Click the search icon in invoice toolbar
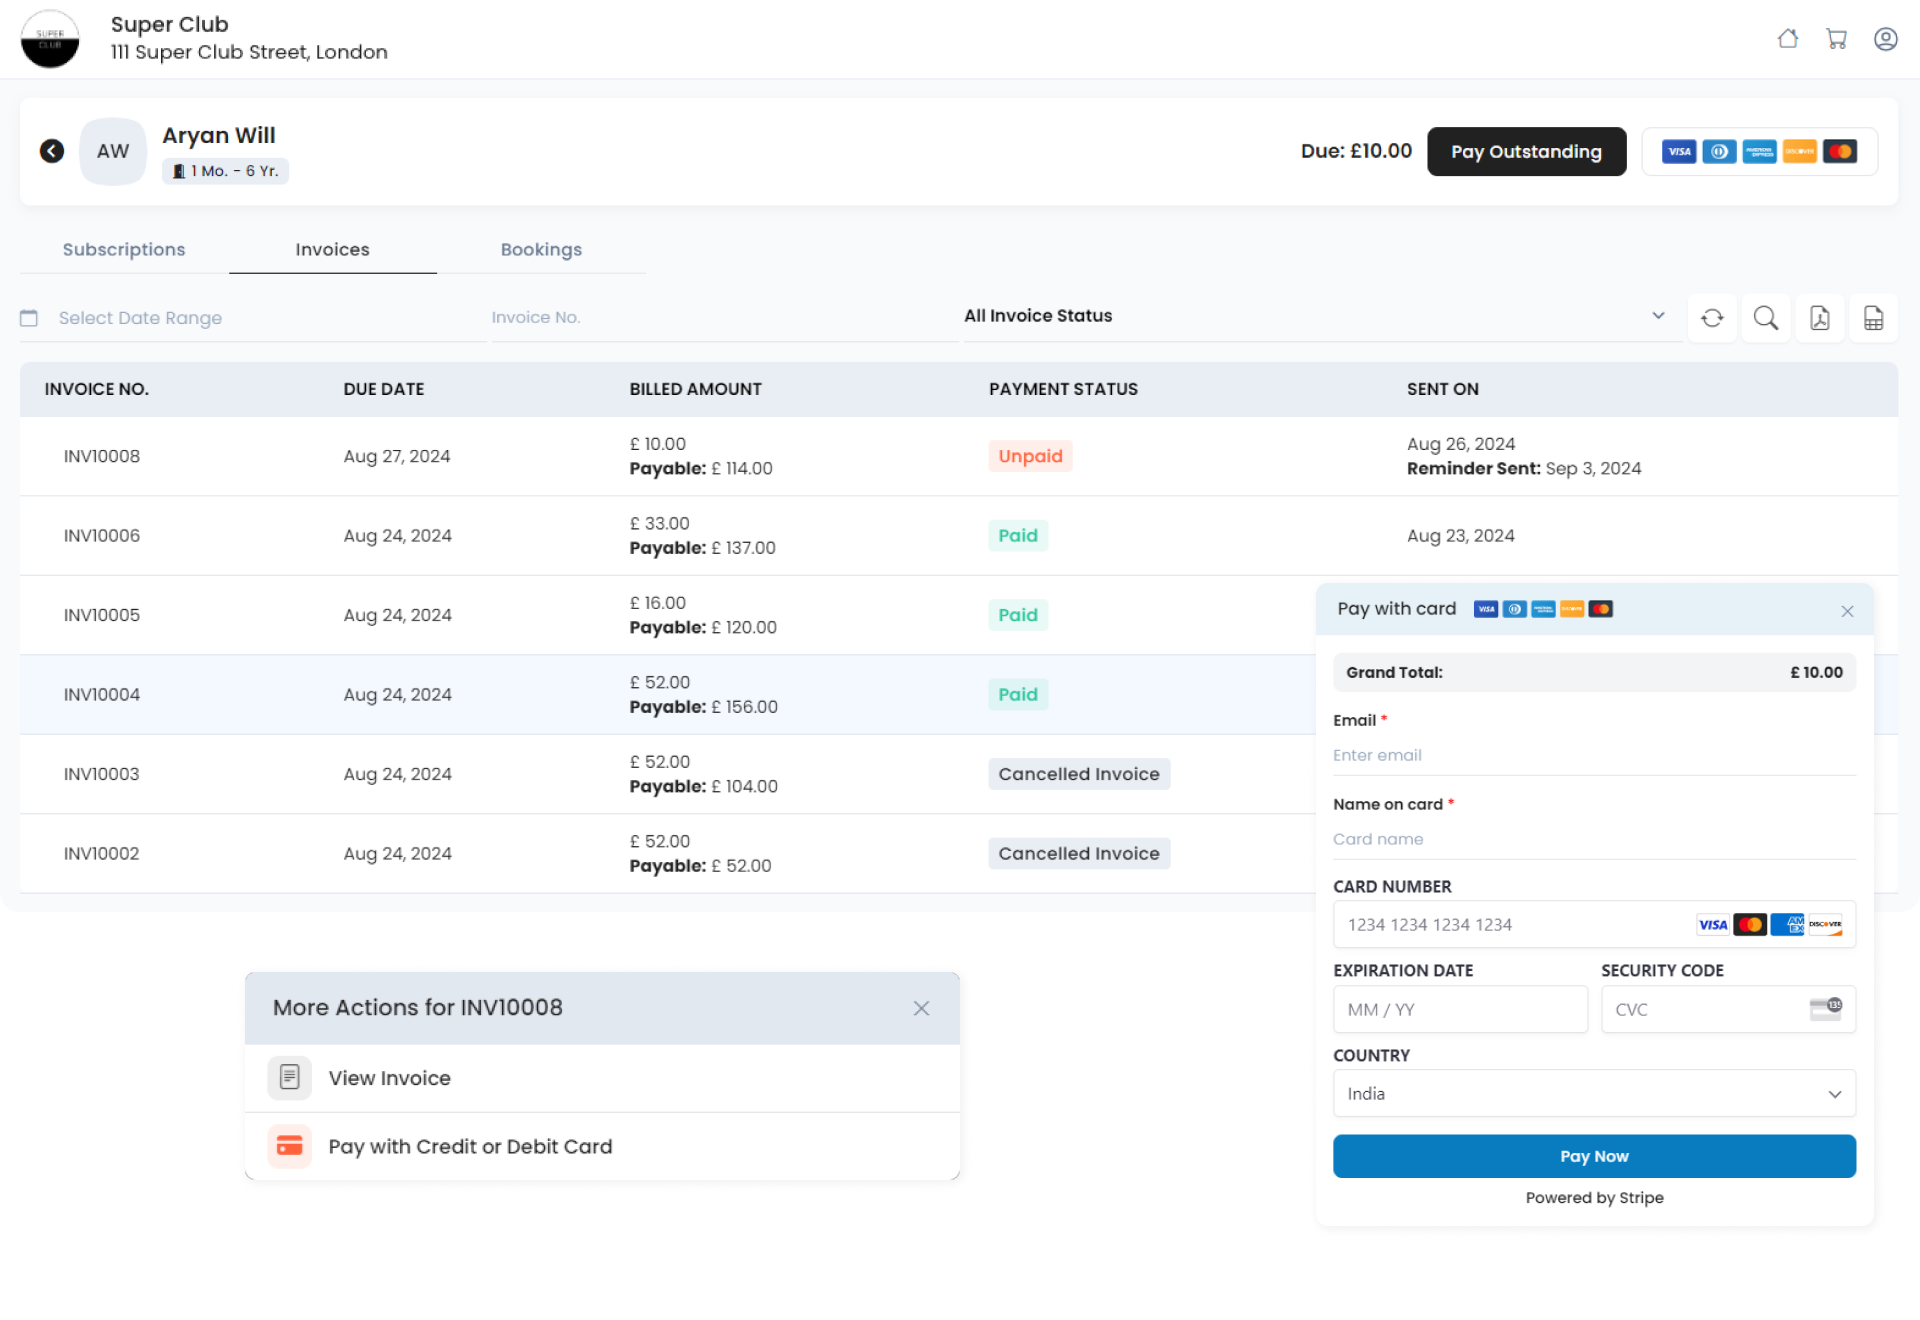The image size is (1920, 1320). point(1765,318)
